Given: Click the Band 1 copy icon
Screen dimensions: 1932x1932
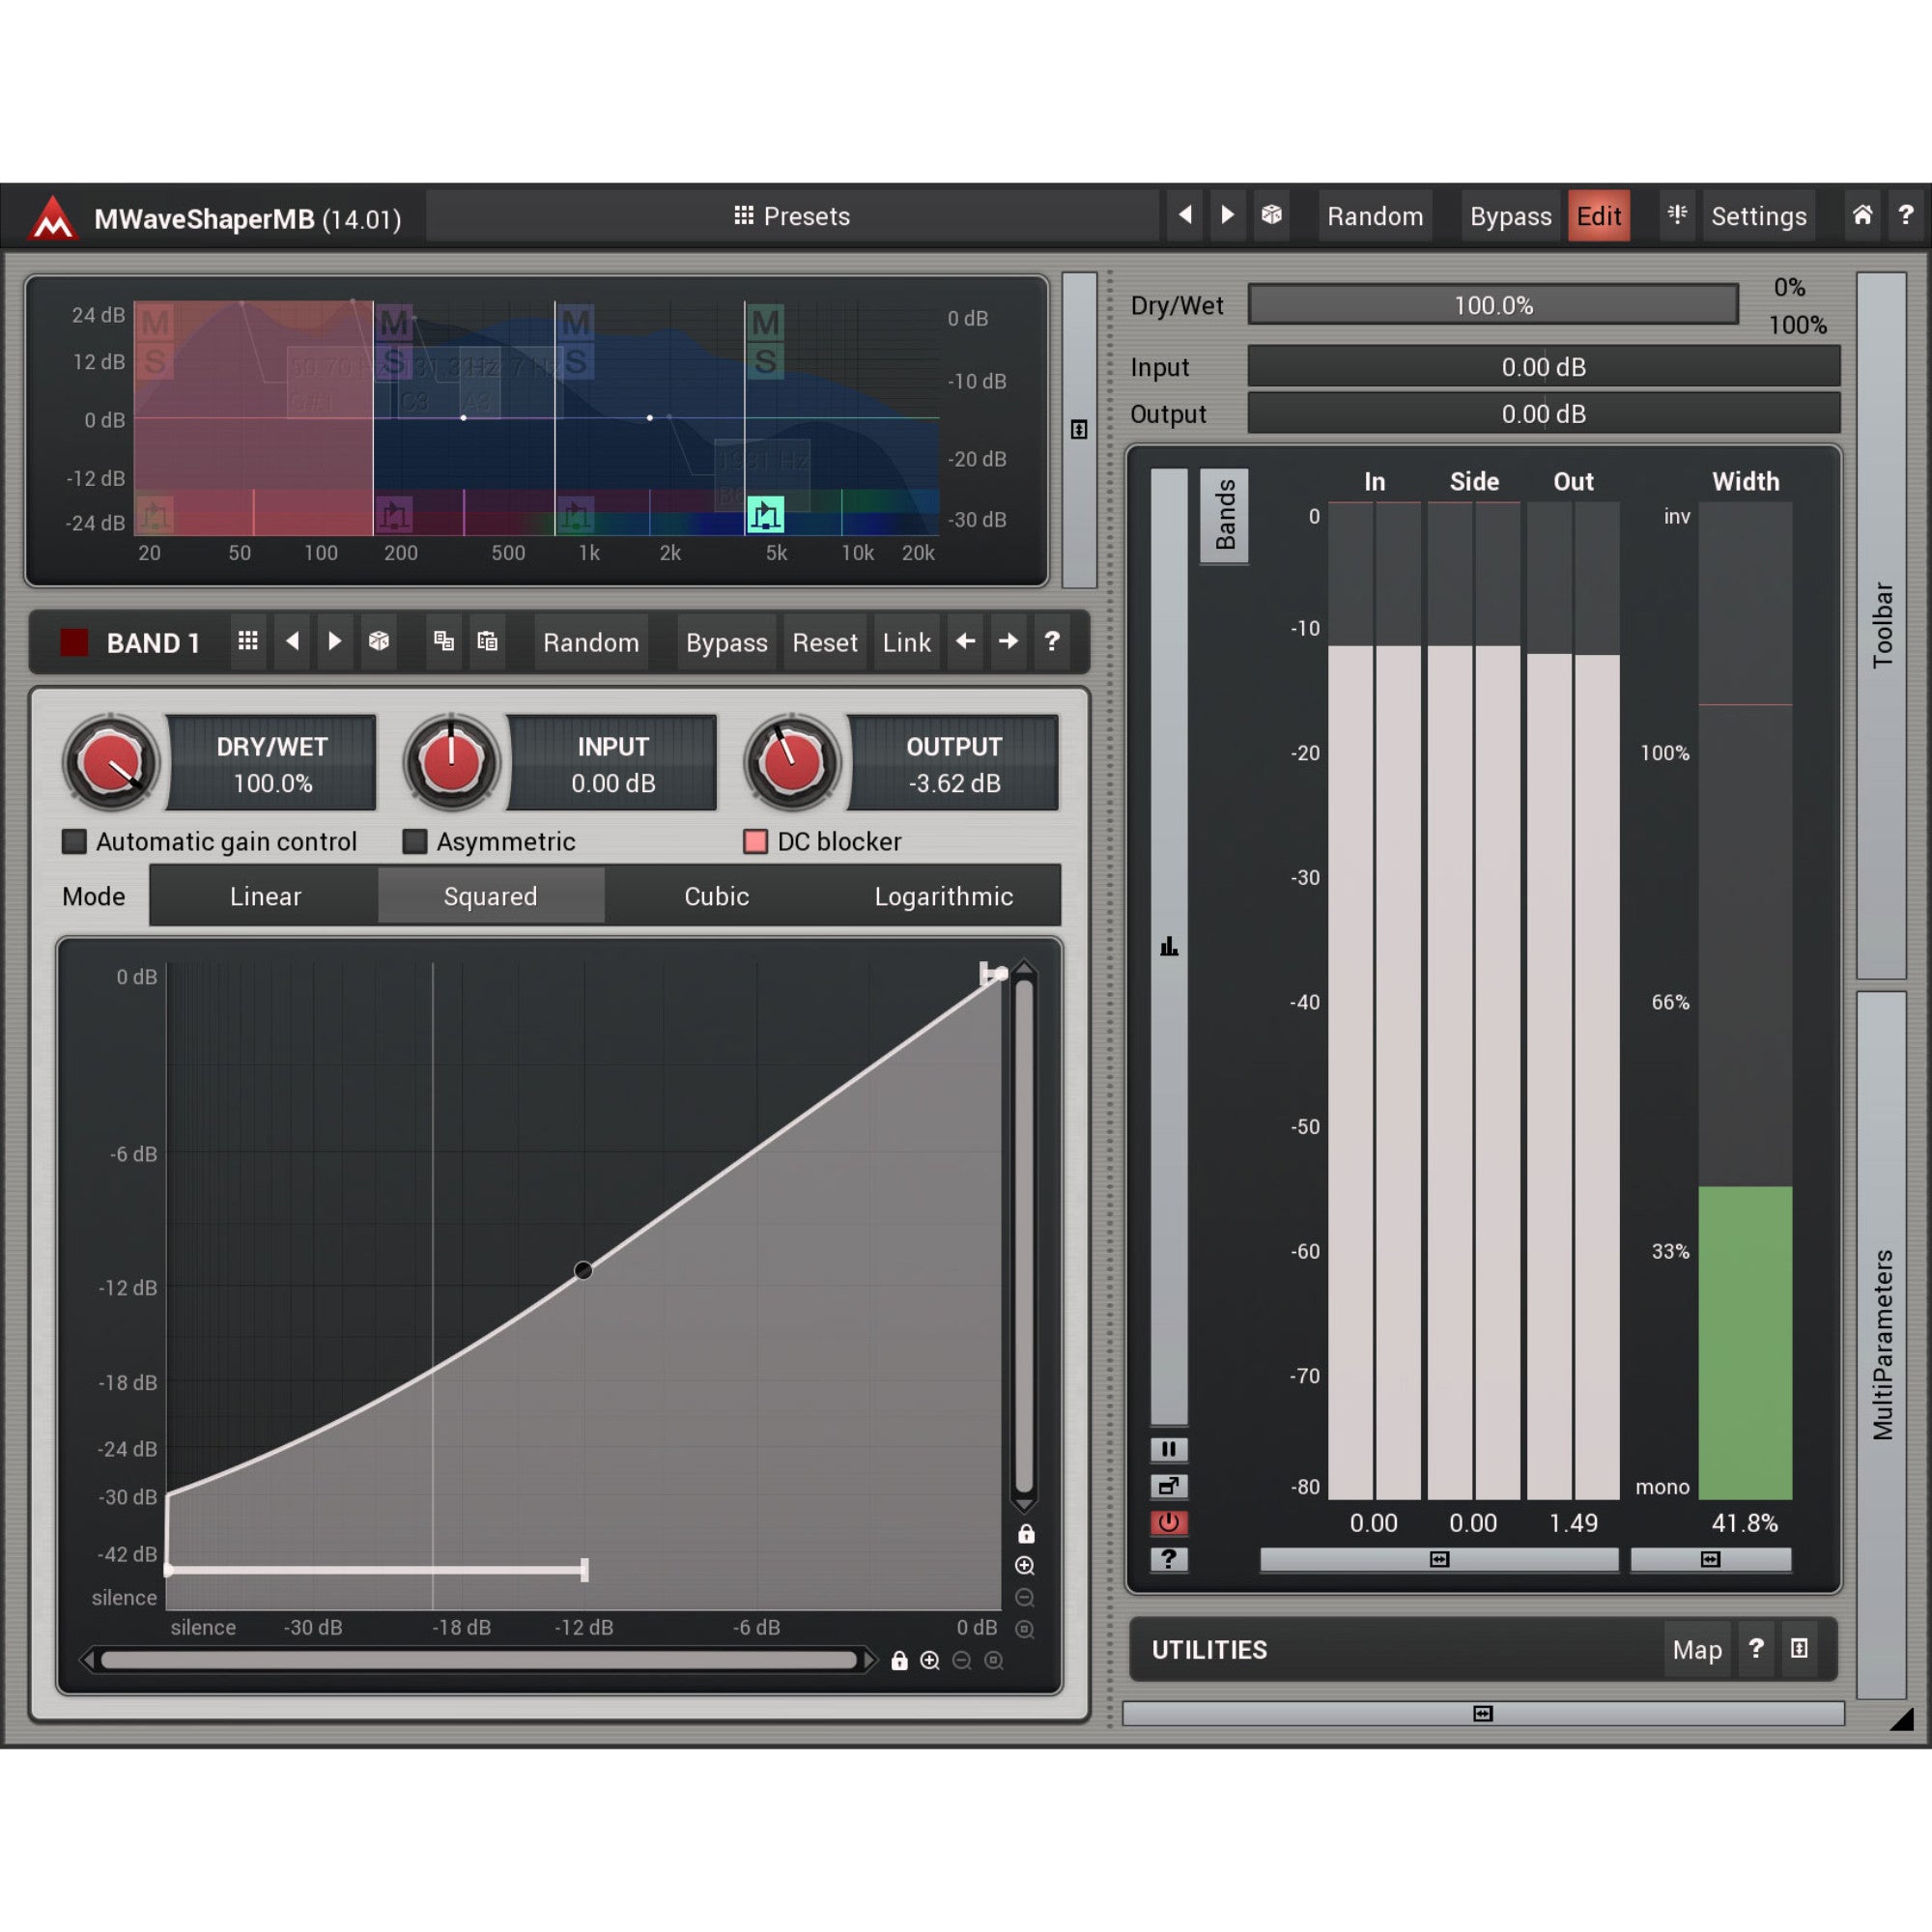Looking at the screenshot, I should (443, 641).
